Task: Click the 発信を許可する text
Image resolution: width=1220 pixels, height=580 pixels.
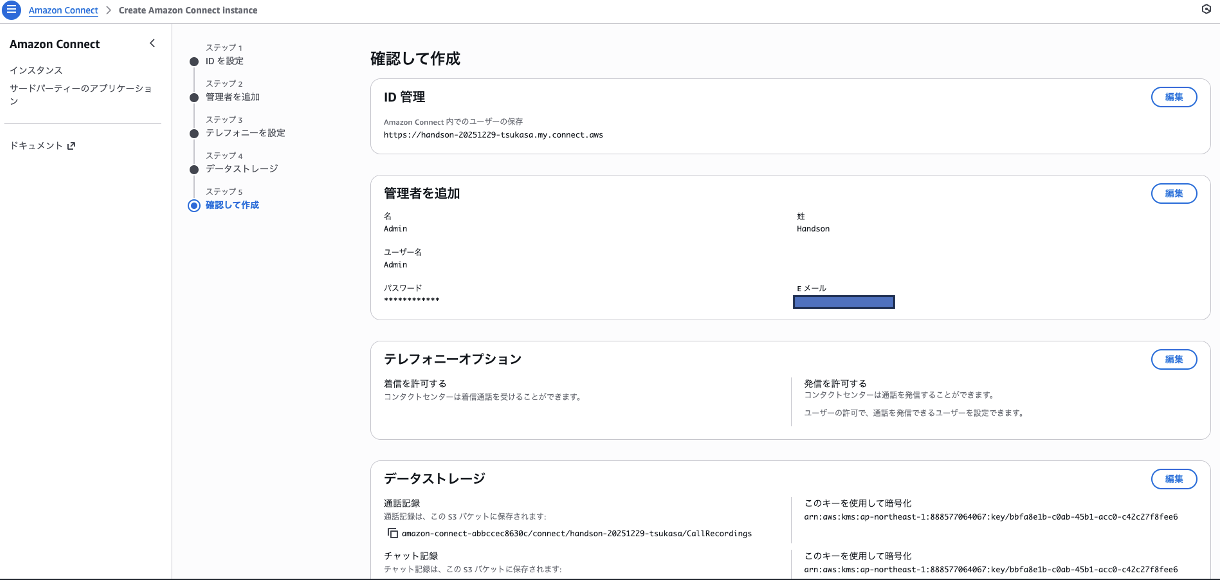Action: 835,384
